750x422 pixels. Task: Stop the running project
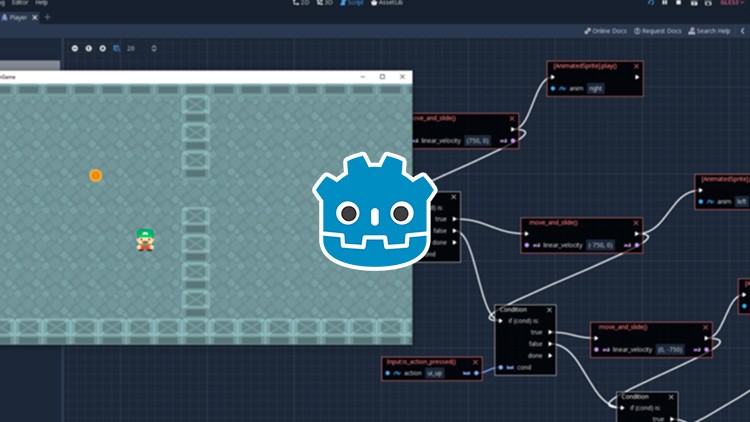coord(679,3)
